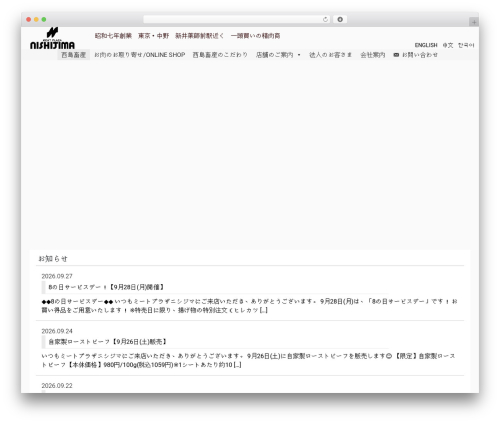
Task: Open a new tab with the plus button
Action: [474, 22]
